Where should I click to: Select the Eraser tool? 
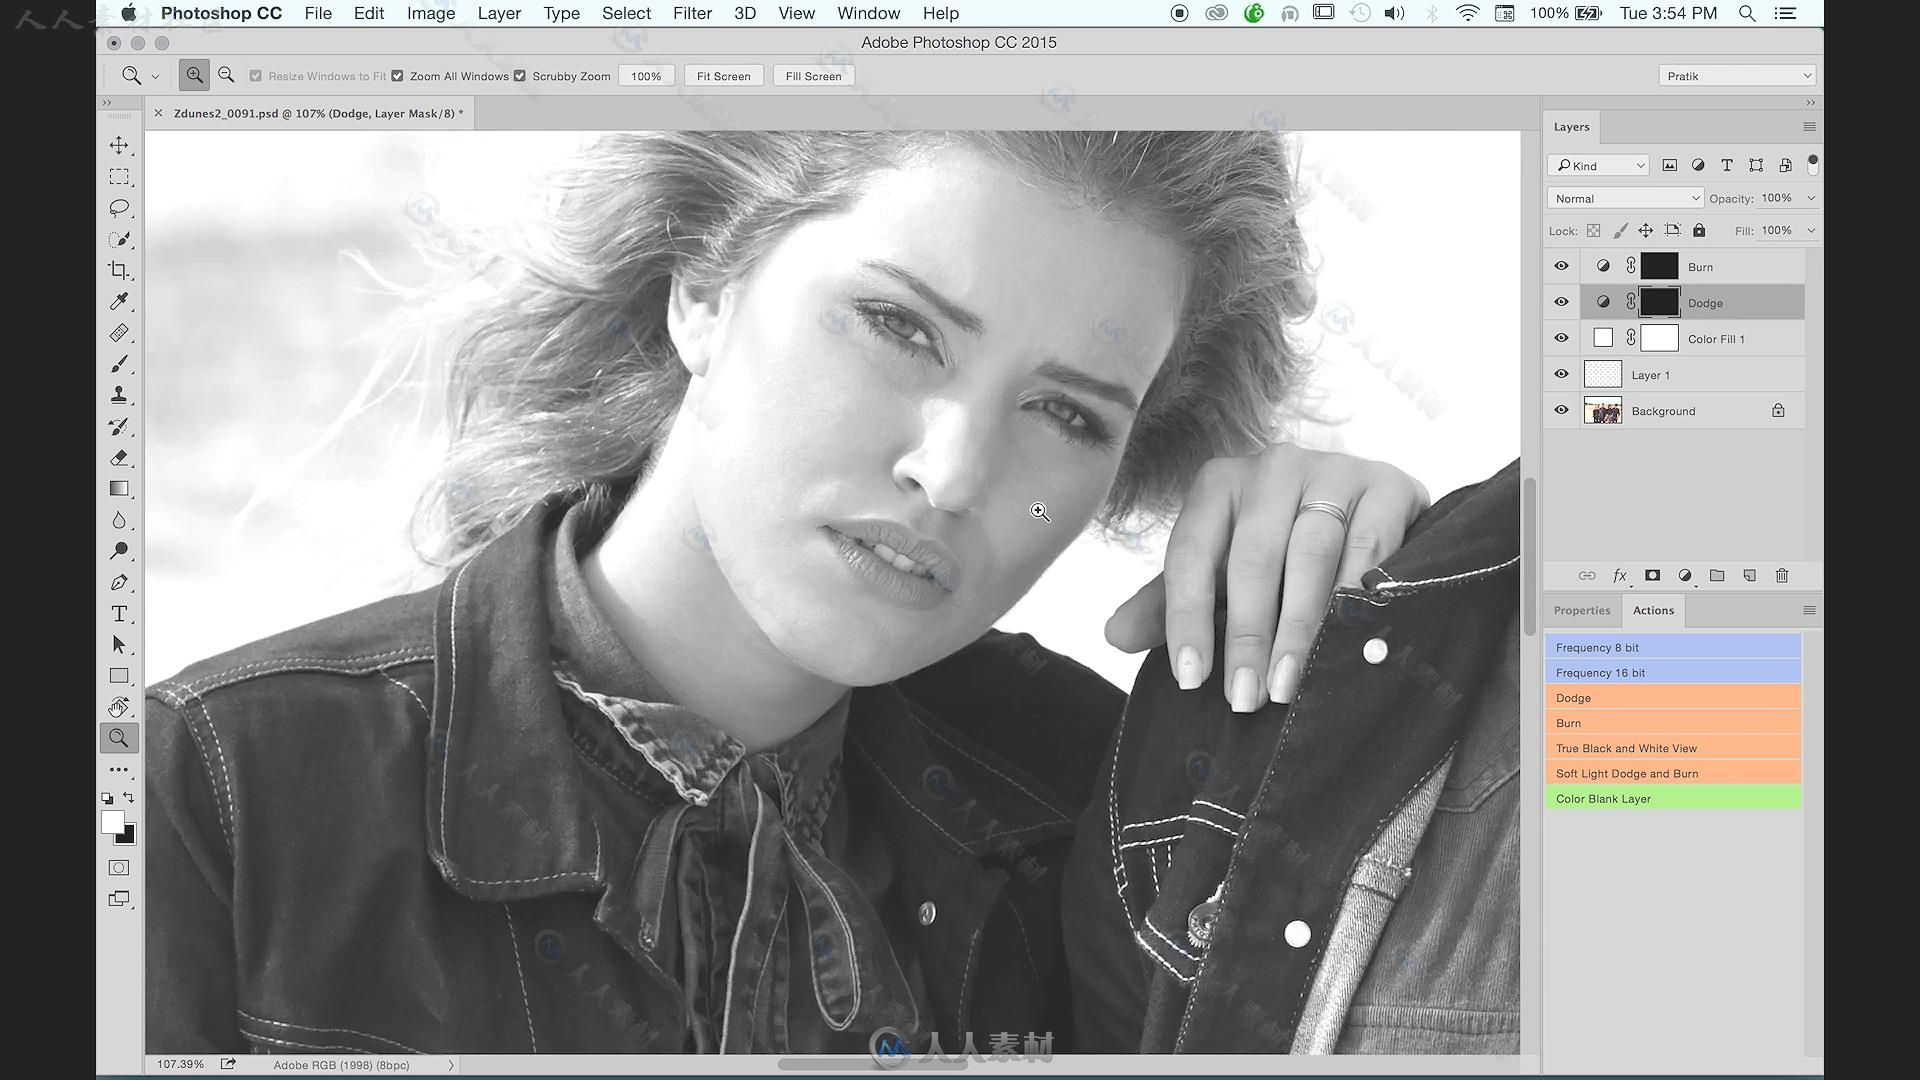(x=119, y=458)
